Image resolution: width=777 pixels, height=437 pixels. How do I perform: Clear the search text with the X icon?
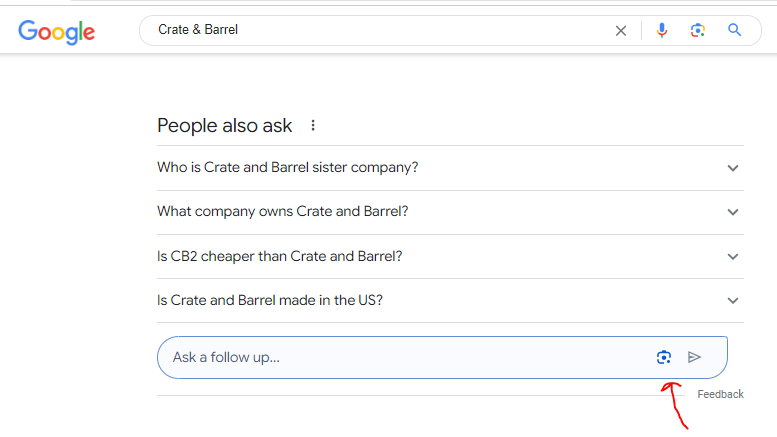click(621, 30)
